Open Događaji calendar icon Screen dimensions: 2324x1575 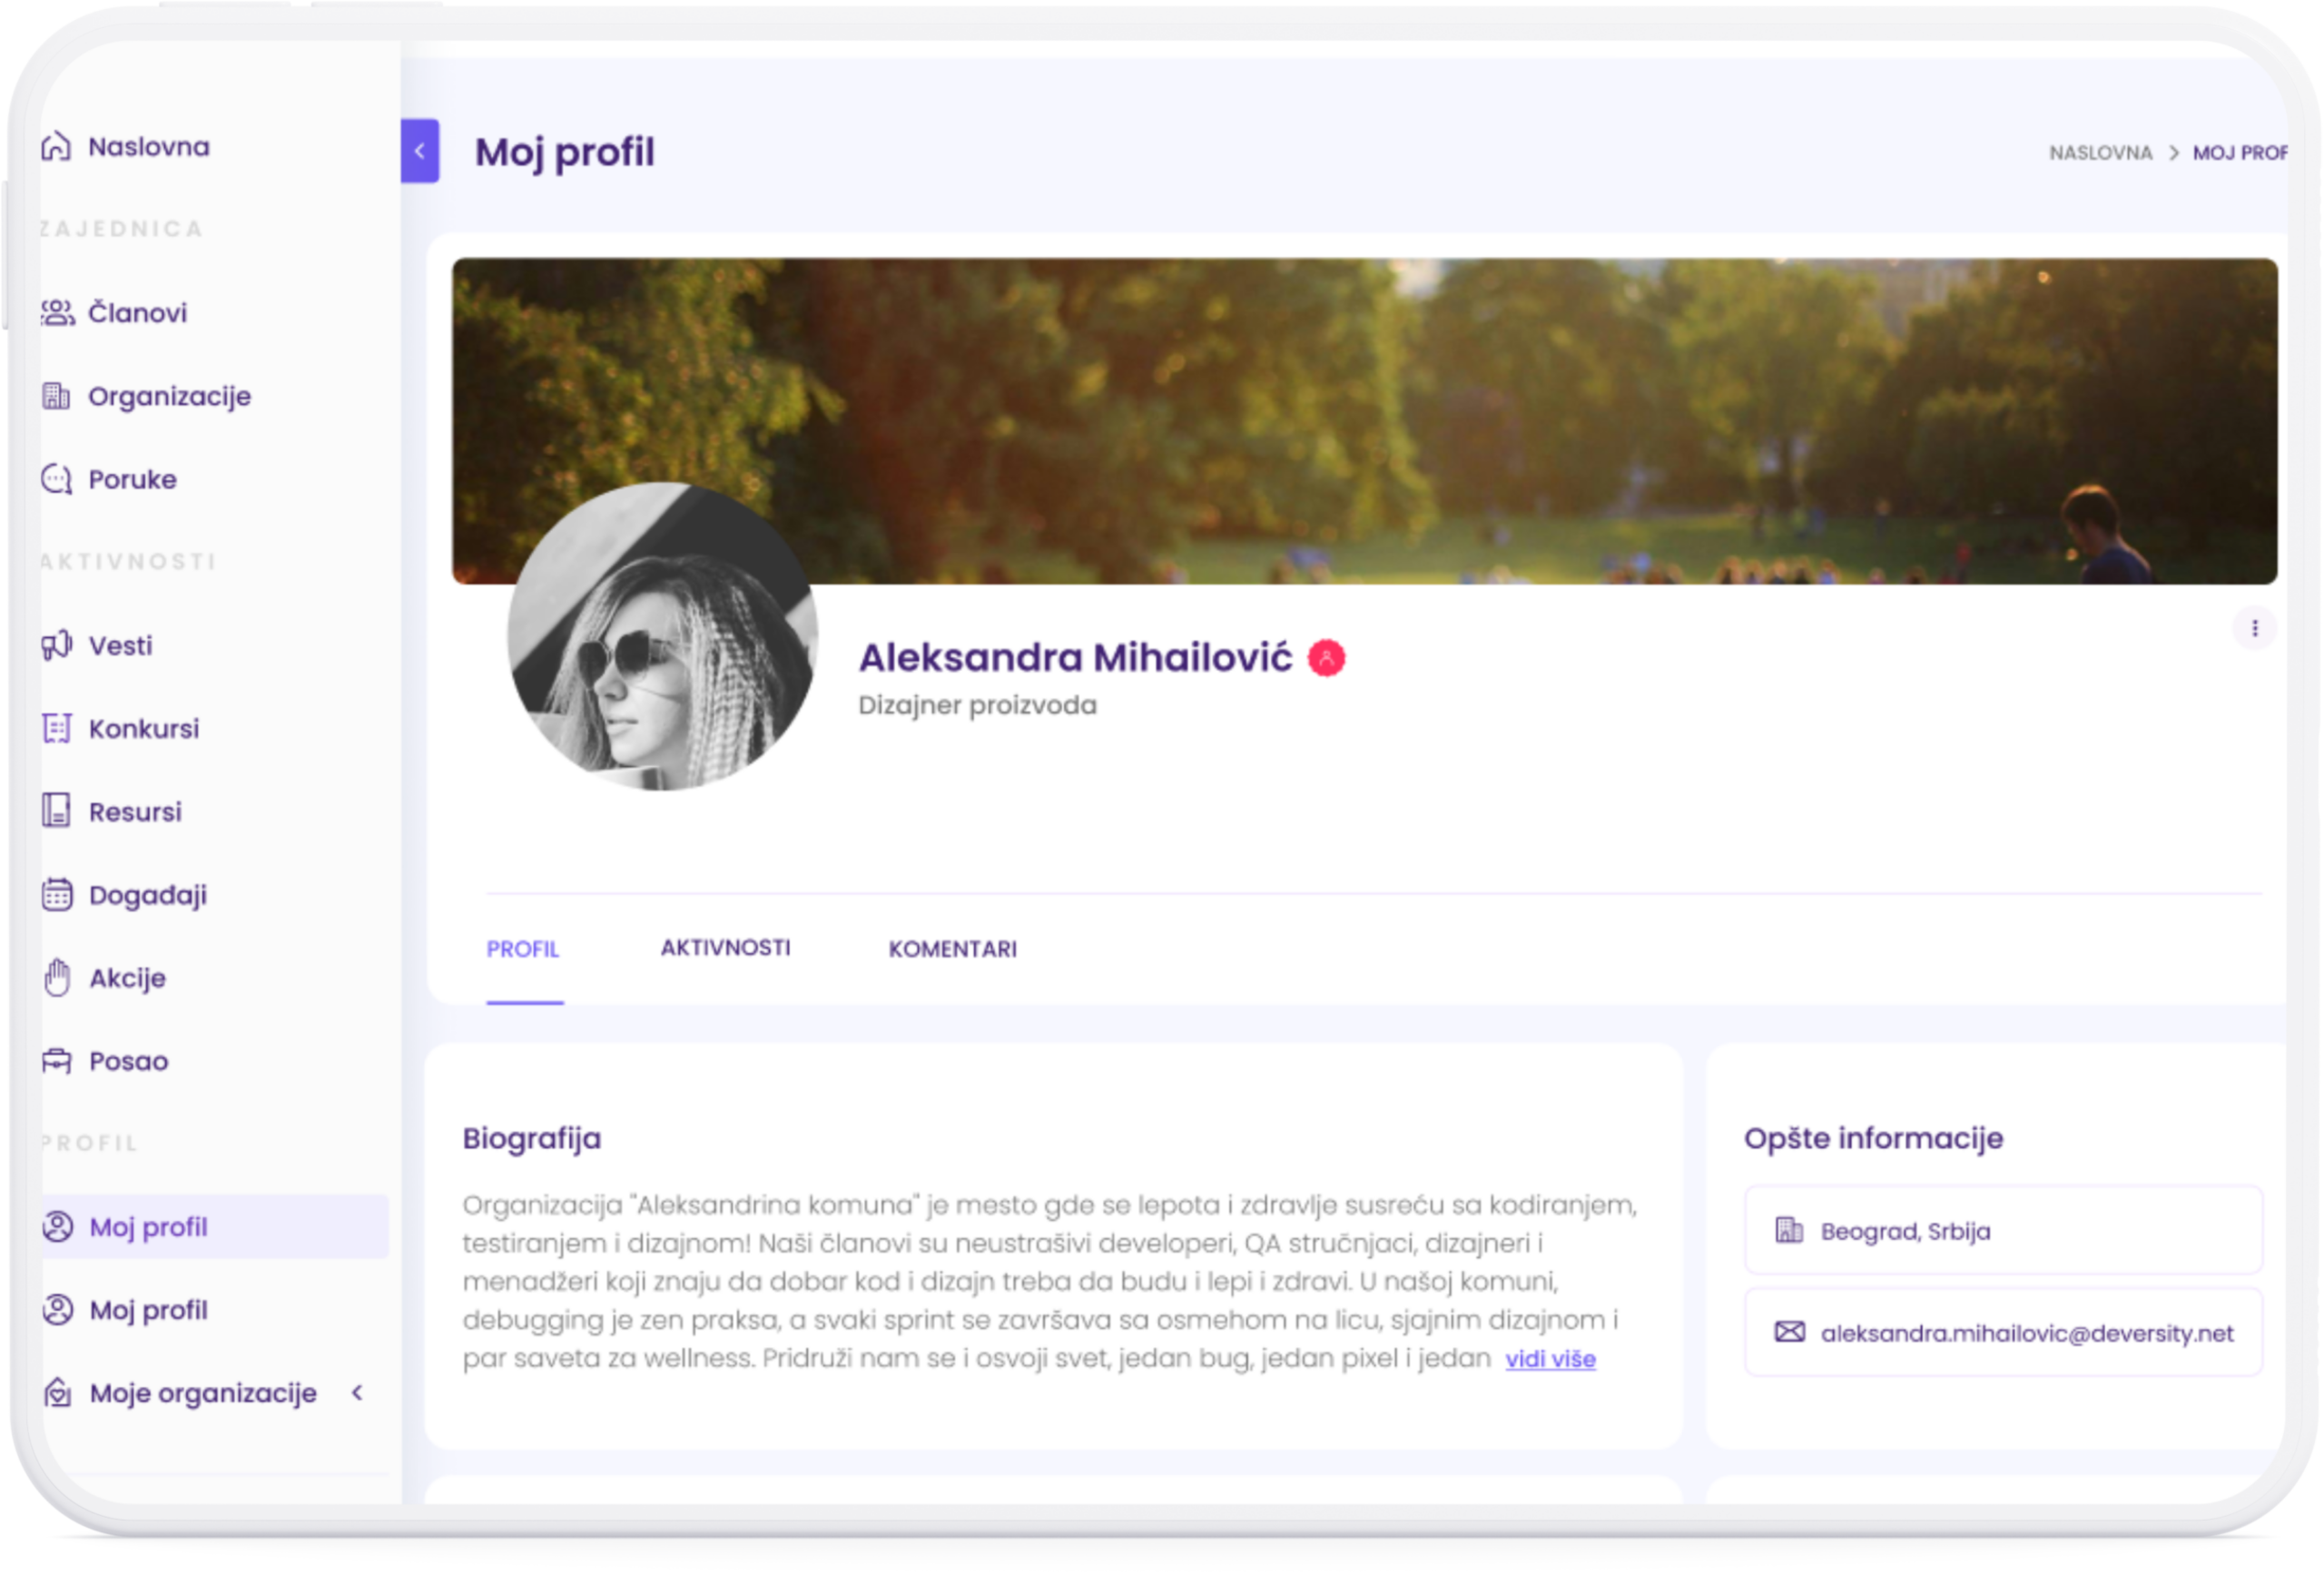click(x=57, y=894)
